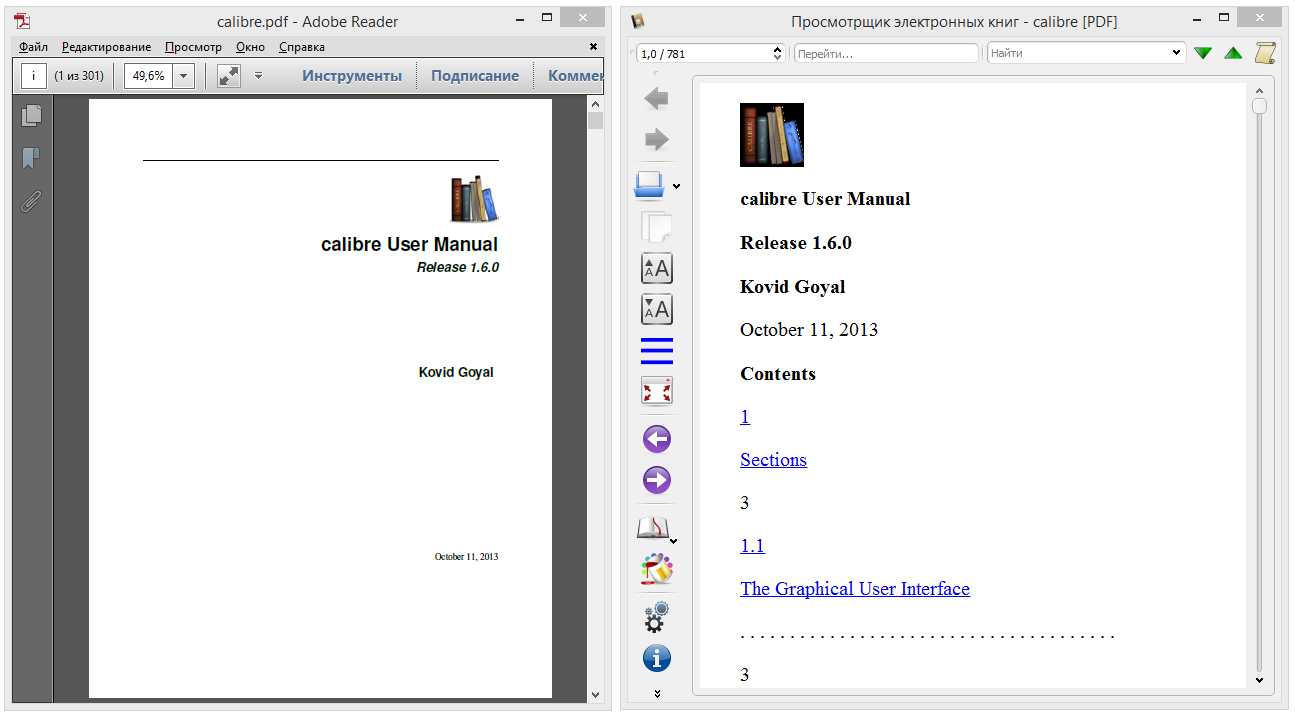Open dropdown arrow beside Open ebook icon
The height and width of the screenshot is (717, 1296).
pyautogui.click(x=676, y=187)
